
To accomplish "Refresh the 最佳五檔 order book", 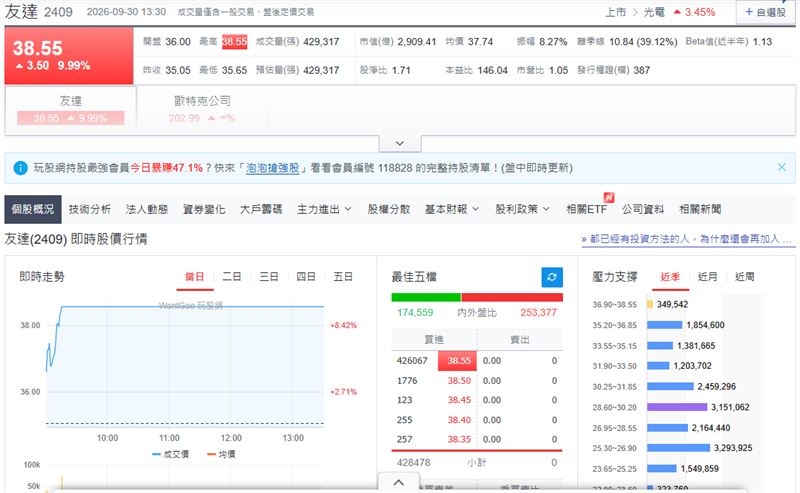I will click(552, 277).
